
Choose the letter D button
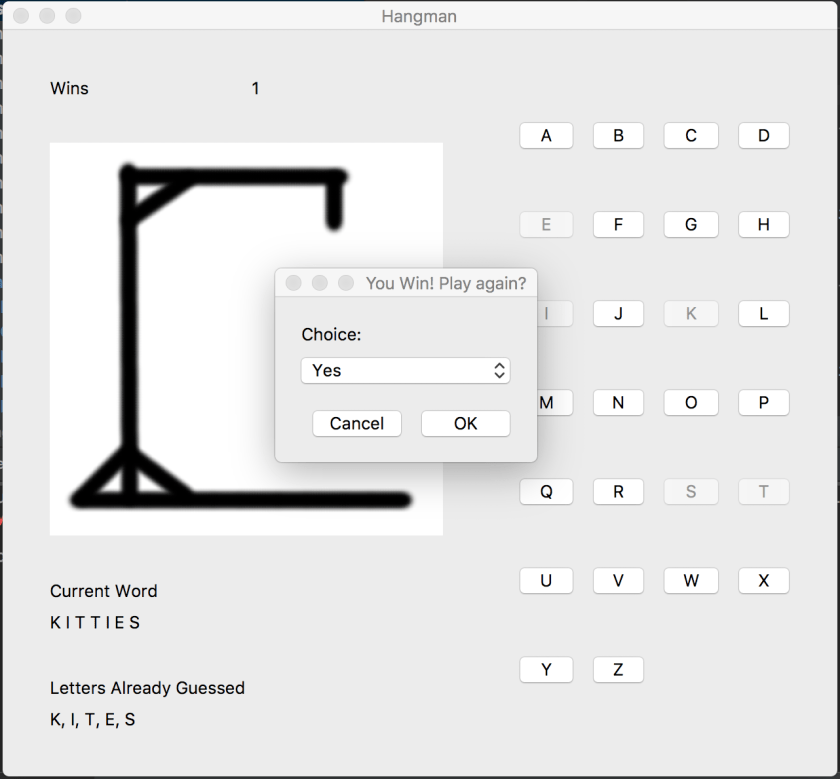pyautogui.click(x=764, y=136)
